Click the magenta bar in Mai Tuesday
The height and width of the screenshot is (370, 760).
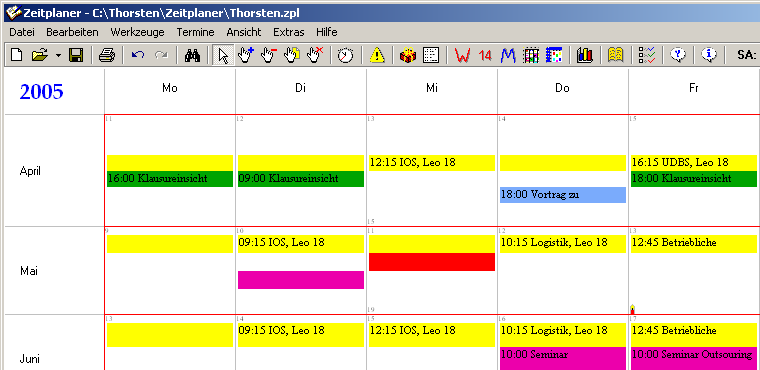click(x=301, y=280)
